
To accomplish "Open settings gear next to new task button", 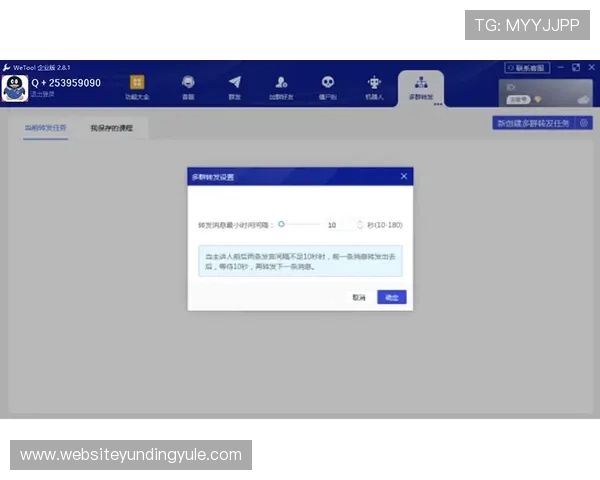I will click(584, 123).
